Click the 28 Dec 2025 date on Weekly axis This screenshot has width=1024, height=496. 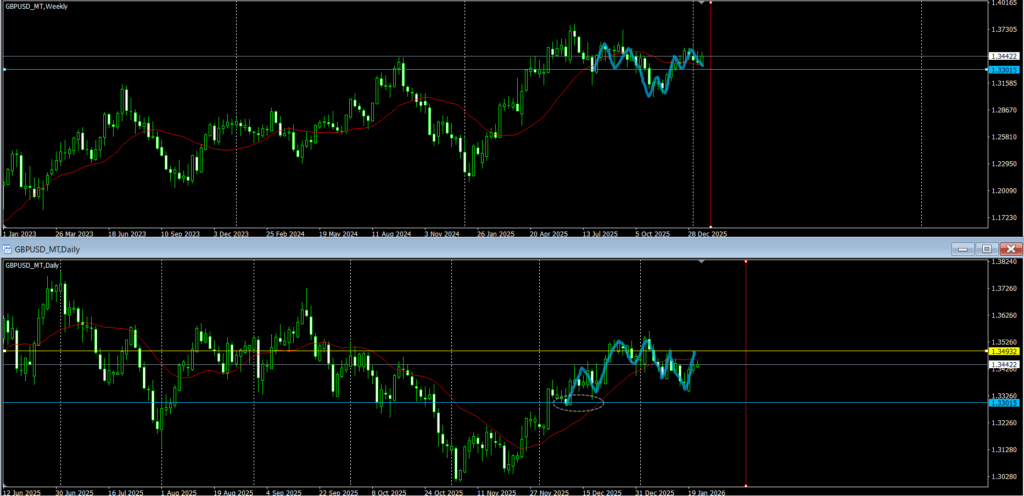tap(705, 233)
